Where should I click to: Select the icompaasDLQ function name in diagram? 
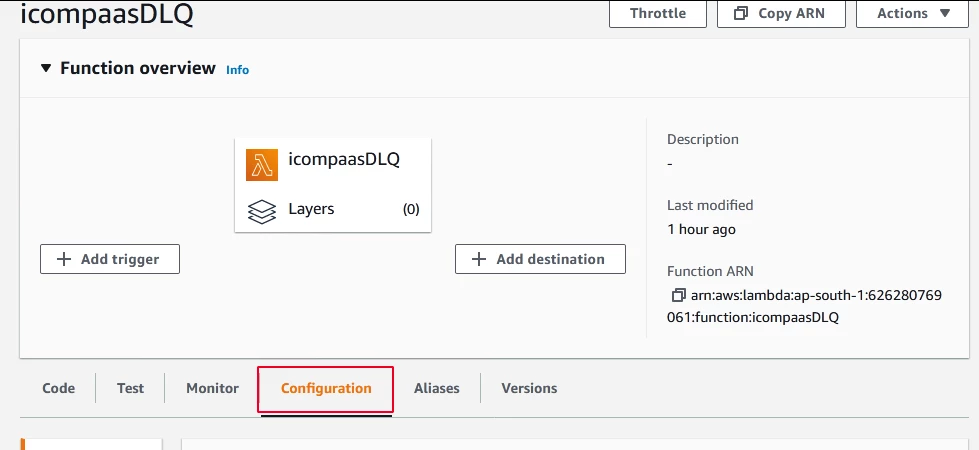pos(344,159)
